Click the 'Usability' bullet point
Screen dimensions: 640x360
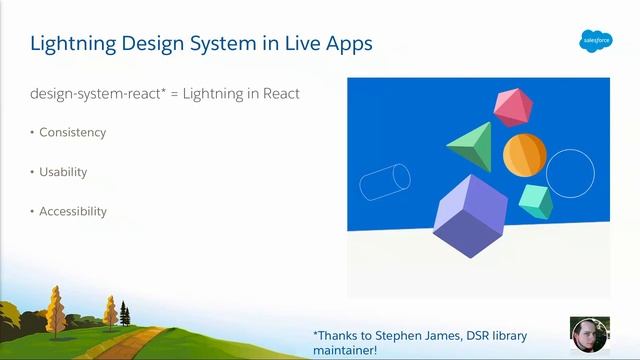(x=59, y=172)
